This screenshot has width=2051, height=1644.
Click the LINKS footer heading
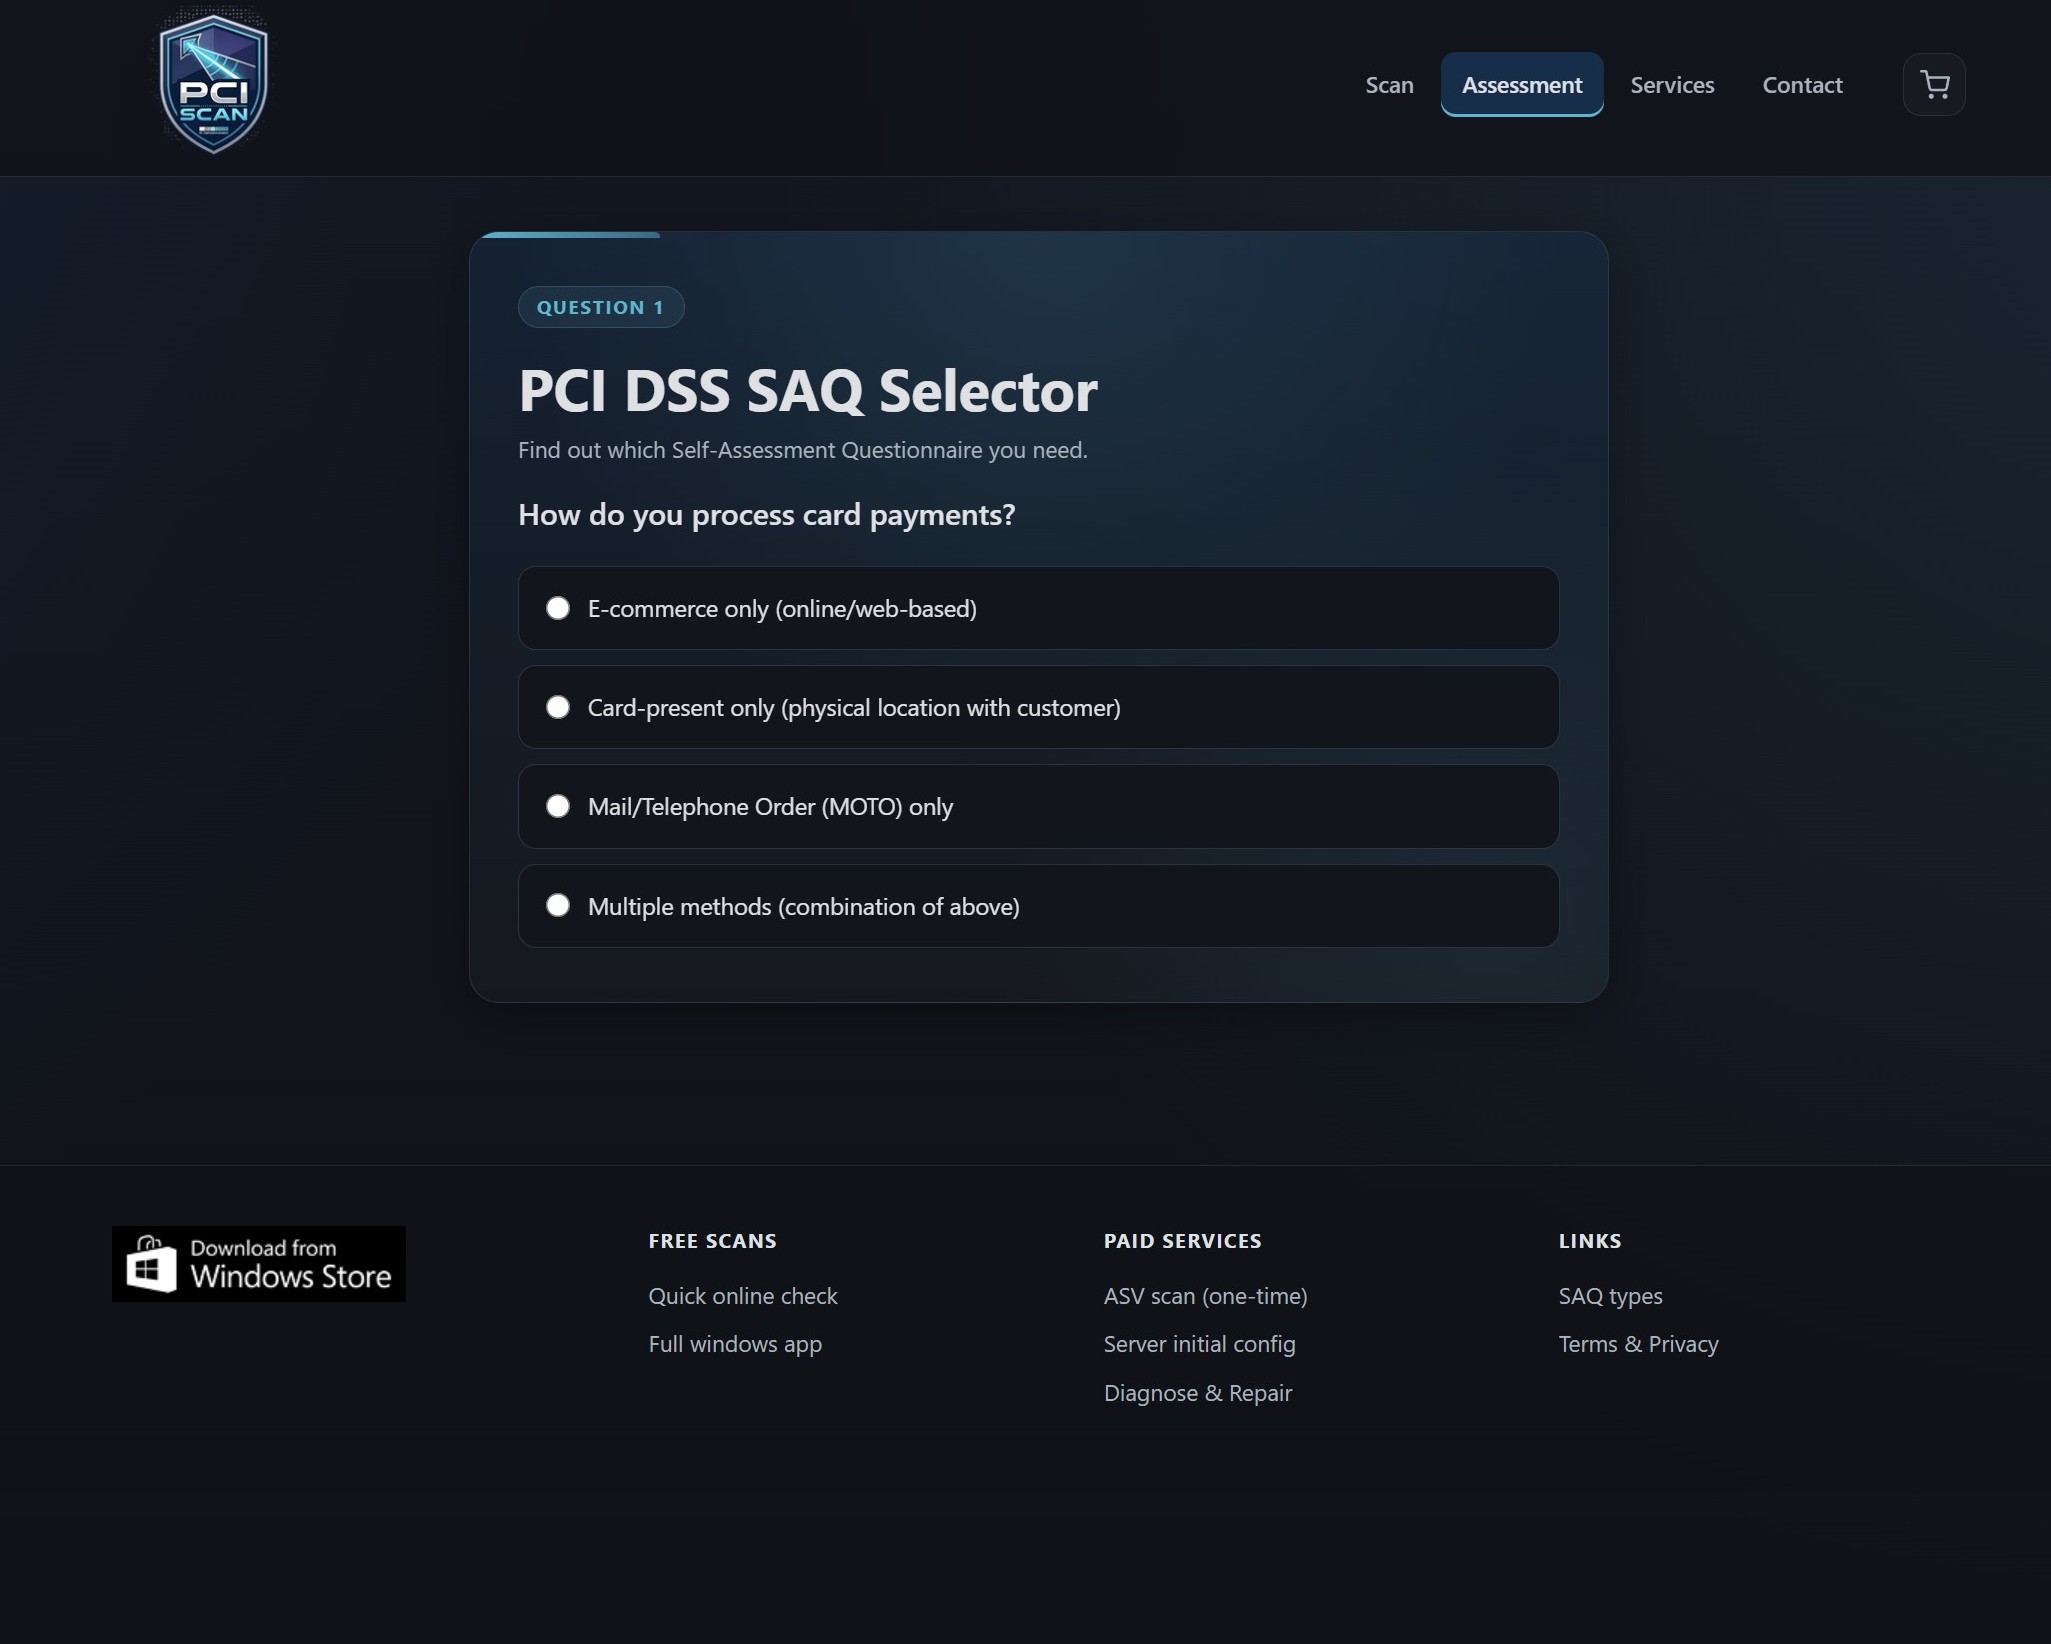[1589, 1241]
